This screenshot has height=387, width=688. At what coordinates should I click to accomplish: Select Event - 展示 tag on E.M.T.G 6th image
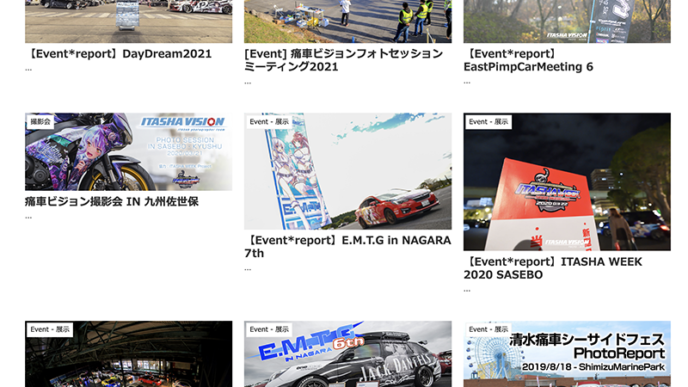pyautogui.click(x=269, y=330)
